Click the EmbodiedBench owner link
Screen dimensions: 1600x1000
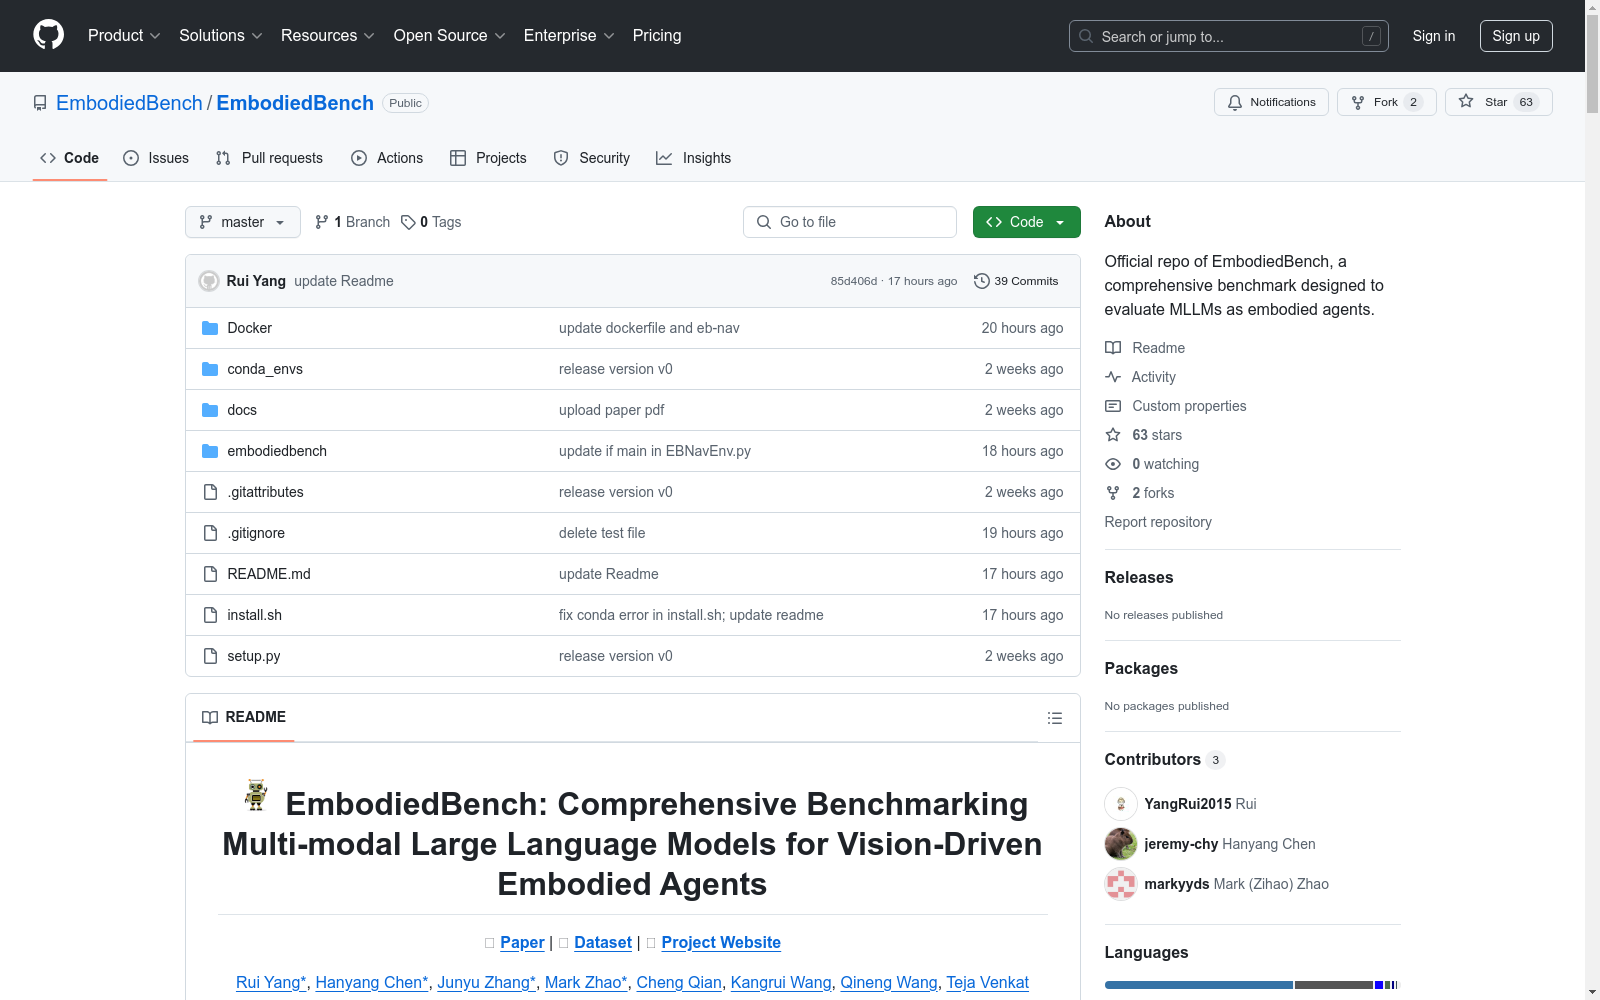click(x=129, y=103)
